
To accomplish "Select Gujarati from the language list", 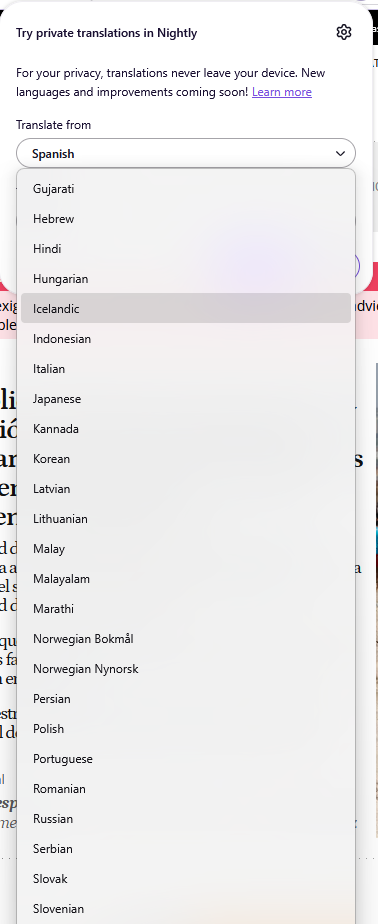I will [x=186, y=189].
